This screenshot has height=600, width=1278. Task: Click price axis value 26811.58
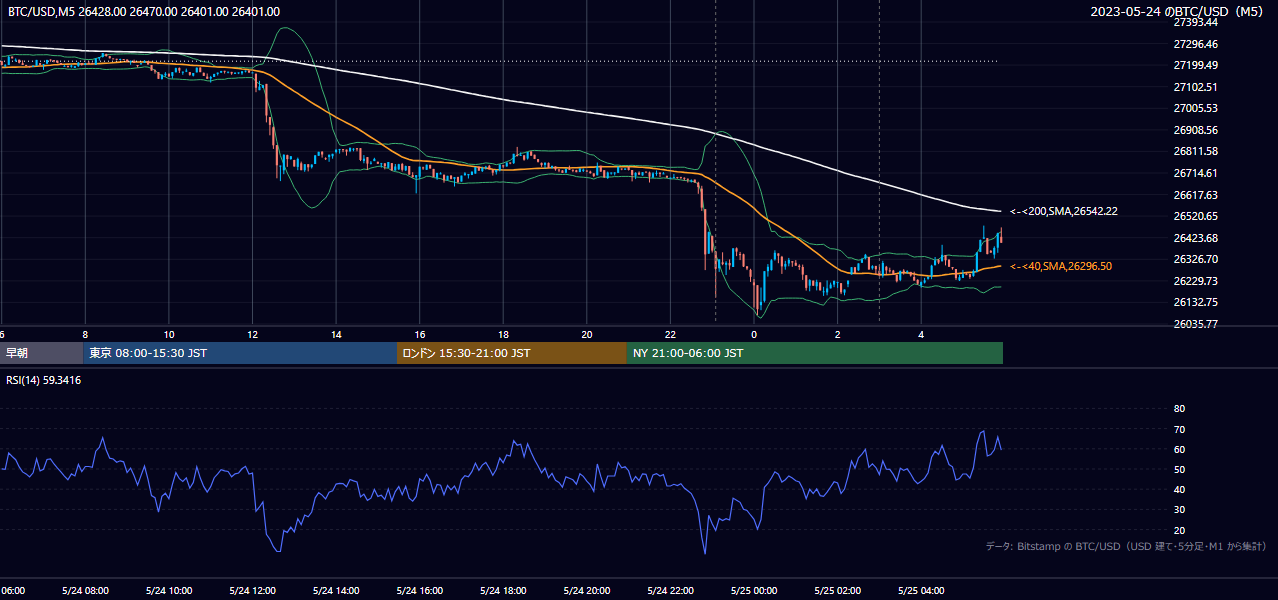pyautogui.click(x=1195, y=151)
